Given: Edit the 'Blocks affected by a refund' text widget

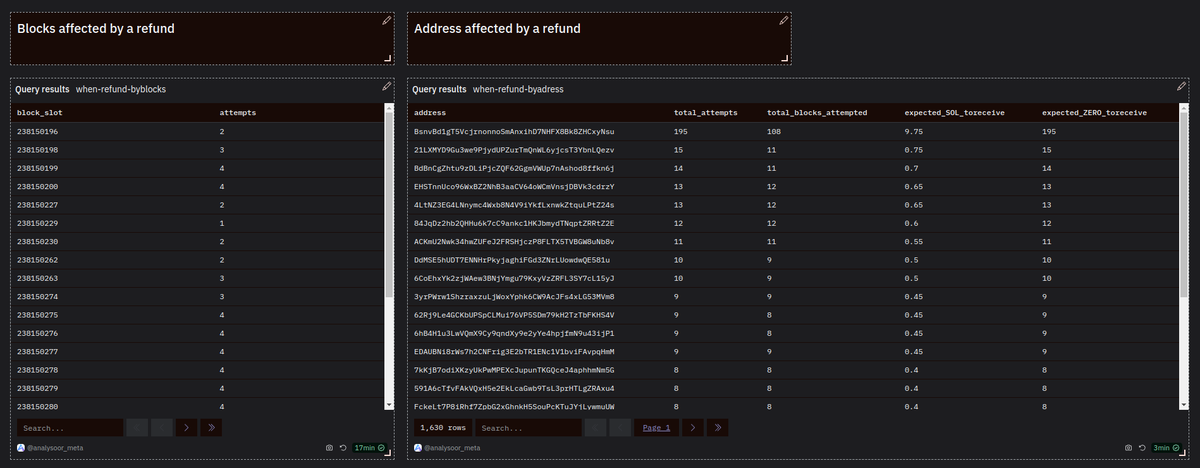Looking at the screenshot, I should click(386, 20).
